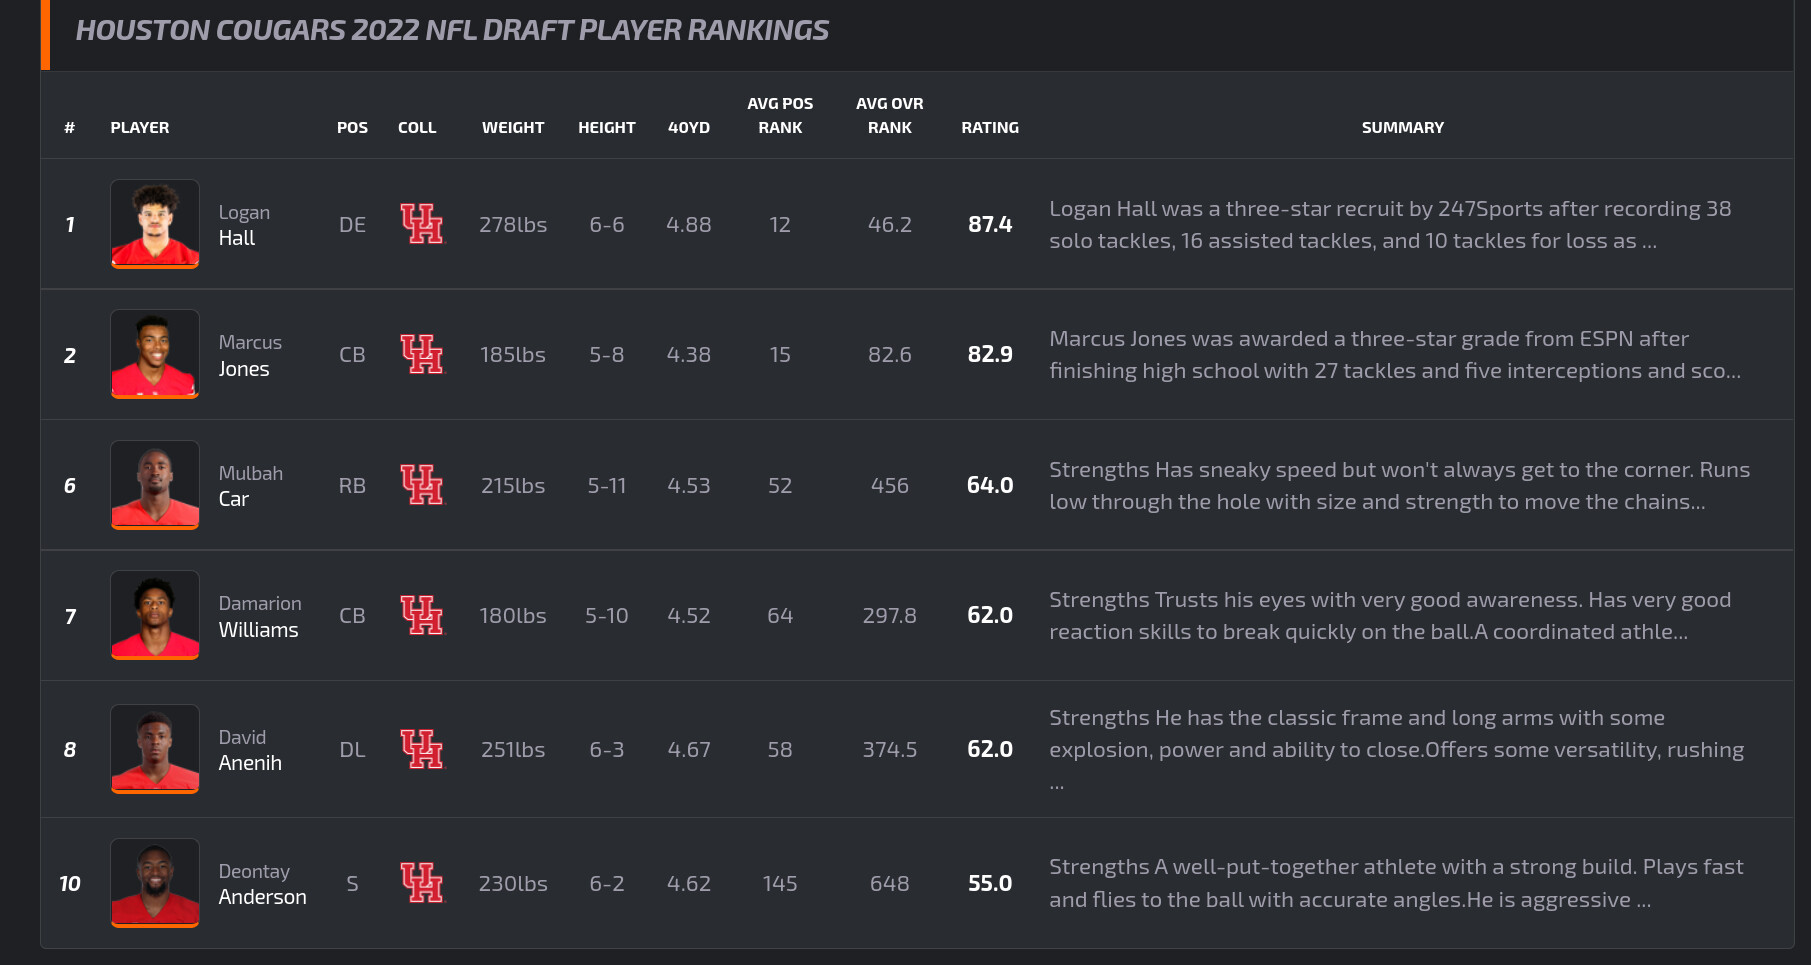Sort by the 40YD column header

click(x=689, y=127)
